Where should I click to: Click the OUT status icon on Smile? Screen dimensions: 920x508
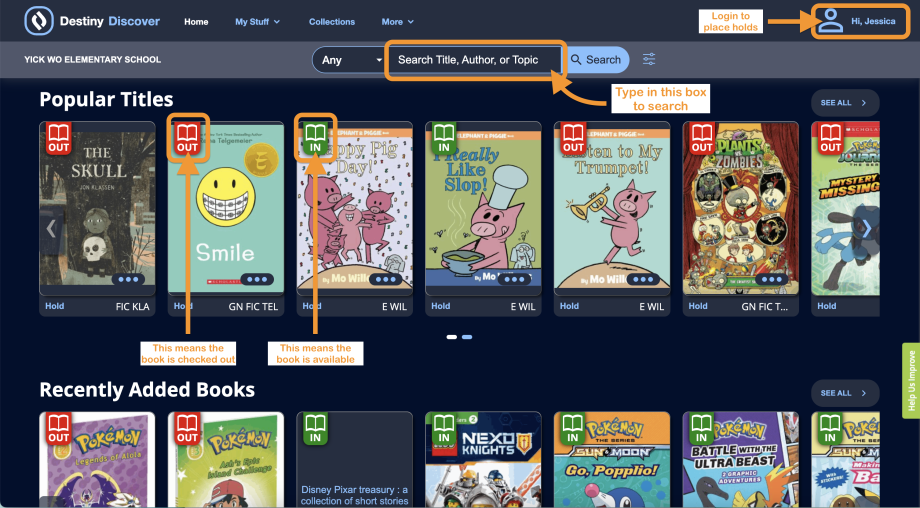tap(187, 137)
